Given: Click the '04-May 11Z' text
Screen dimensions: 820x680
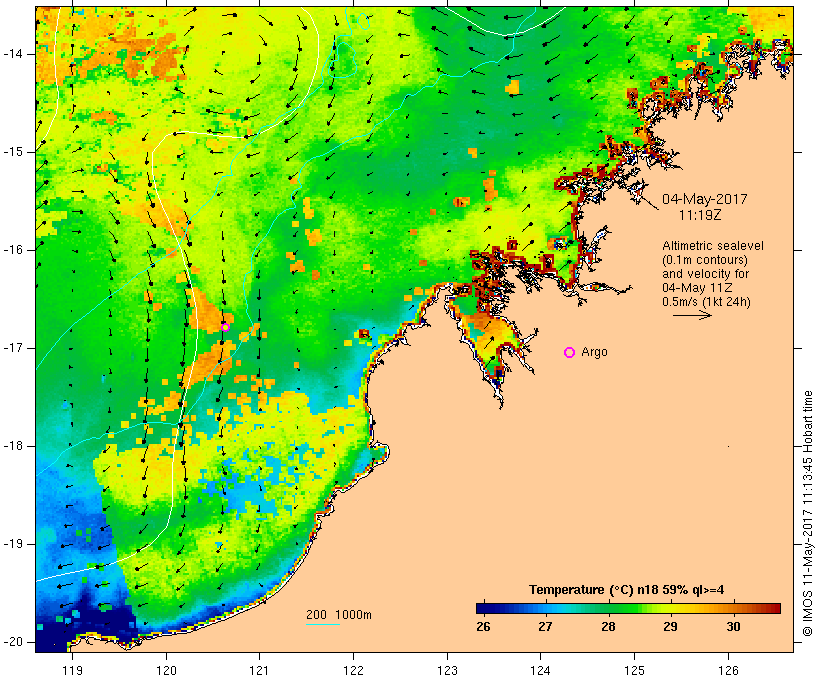Looking at the screenshot, I should (x=697, y=288).
